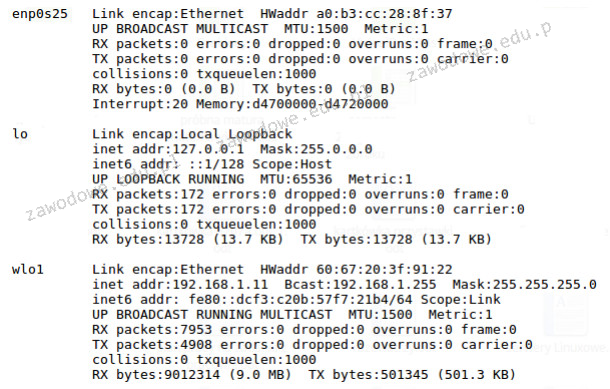Screen dimensions: 610x389
Task: Click the UP LOOPBACK RUNNING flags text
Action: coord(168,179)
